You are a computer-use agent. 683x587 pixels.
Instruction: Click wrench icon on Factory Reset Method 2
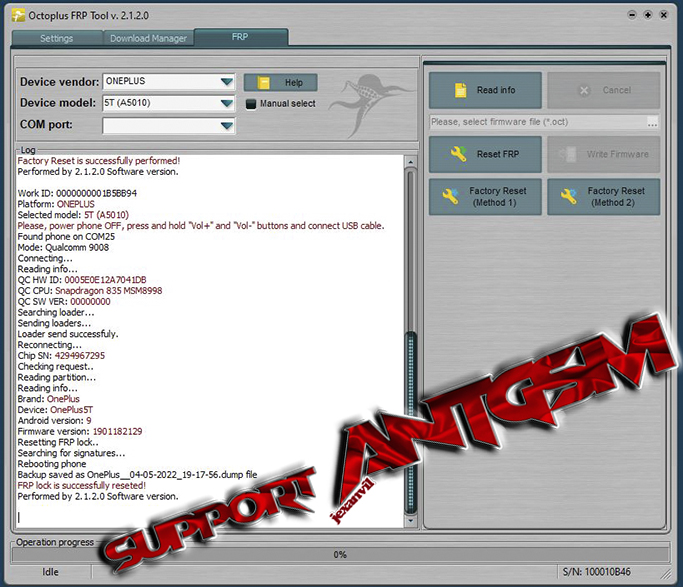pos(569,196)
